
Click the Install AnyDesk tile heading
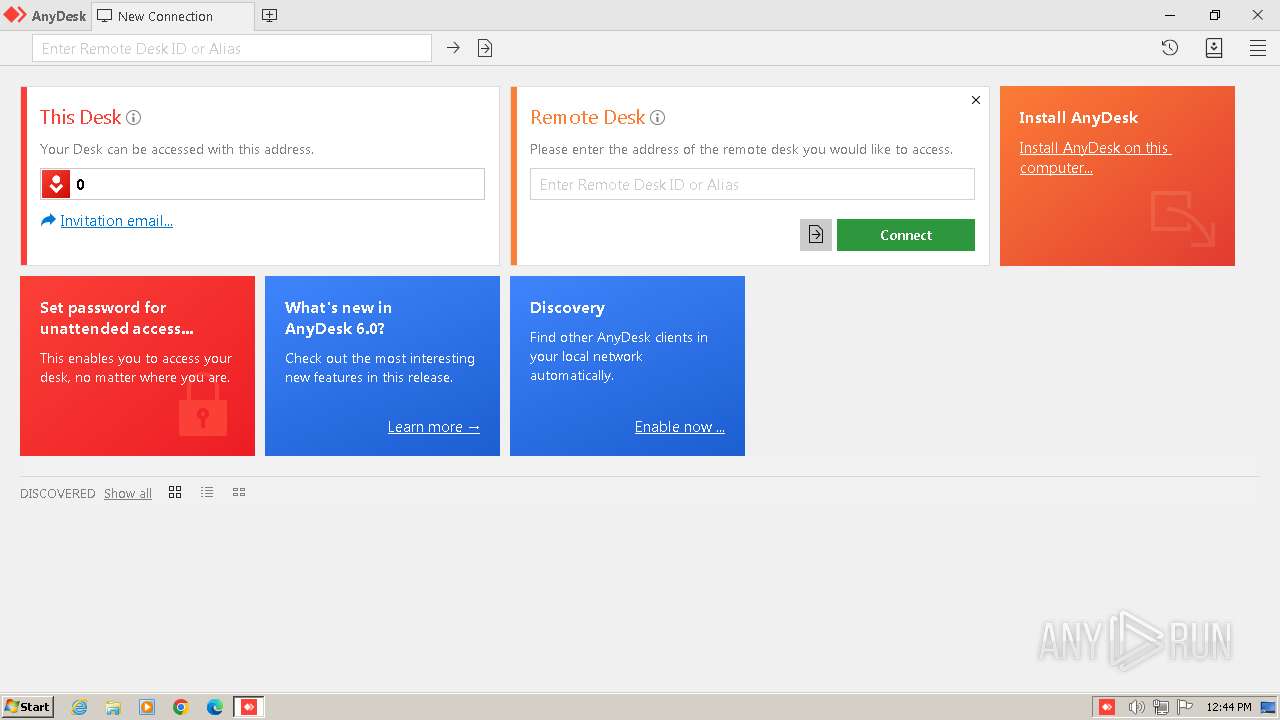[1078, 118]
